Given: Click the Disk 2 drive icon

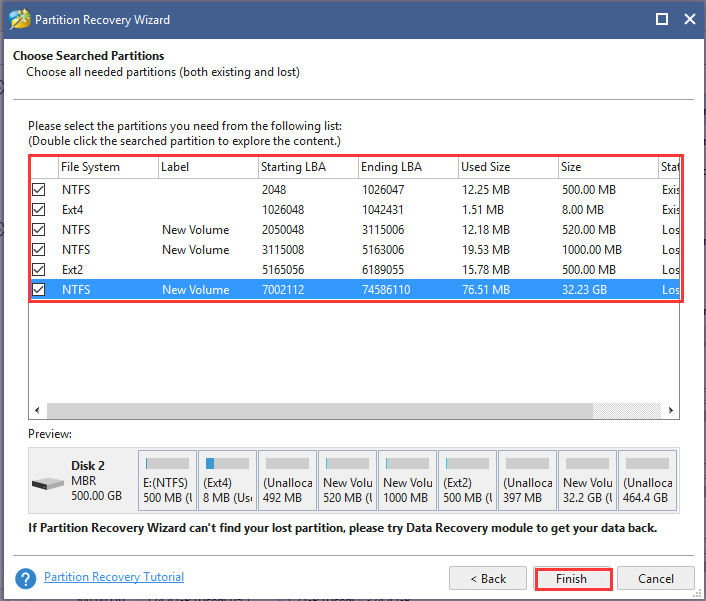Looking at the screenshot, I should [x=48, y=484].
